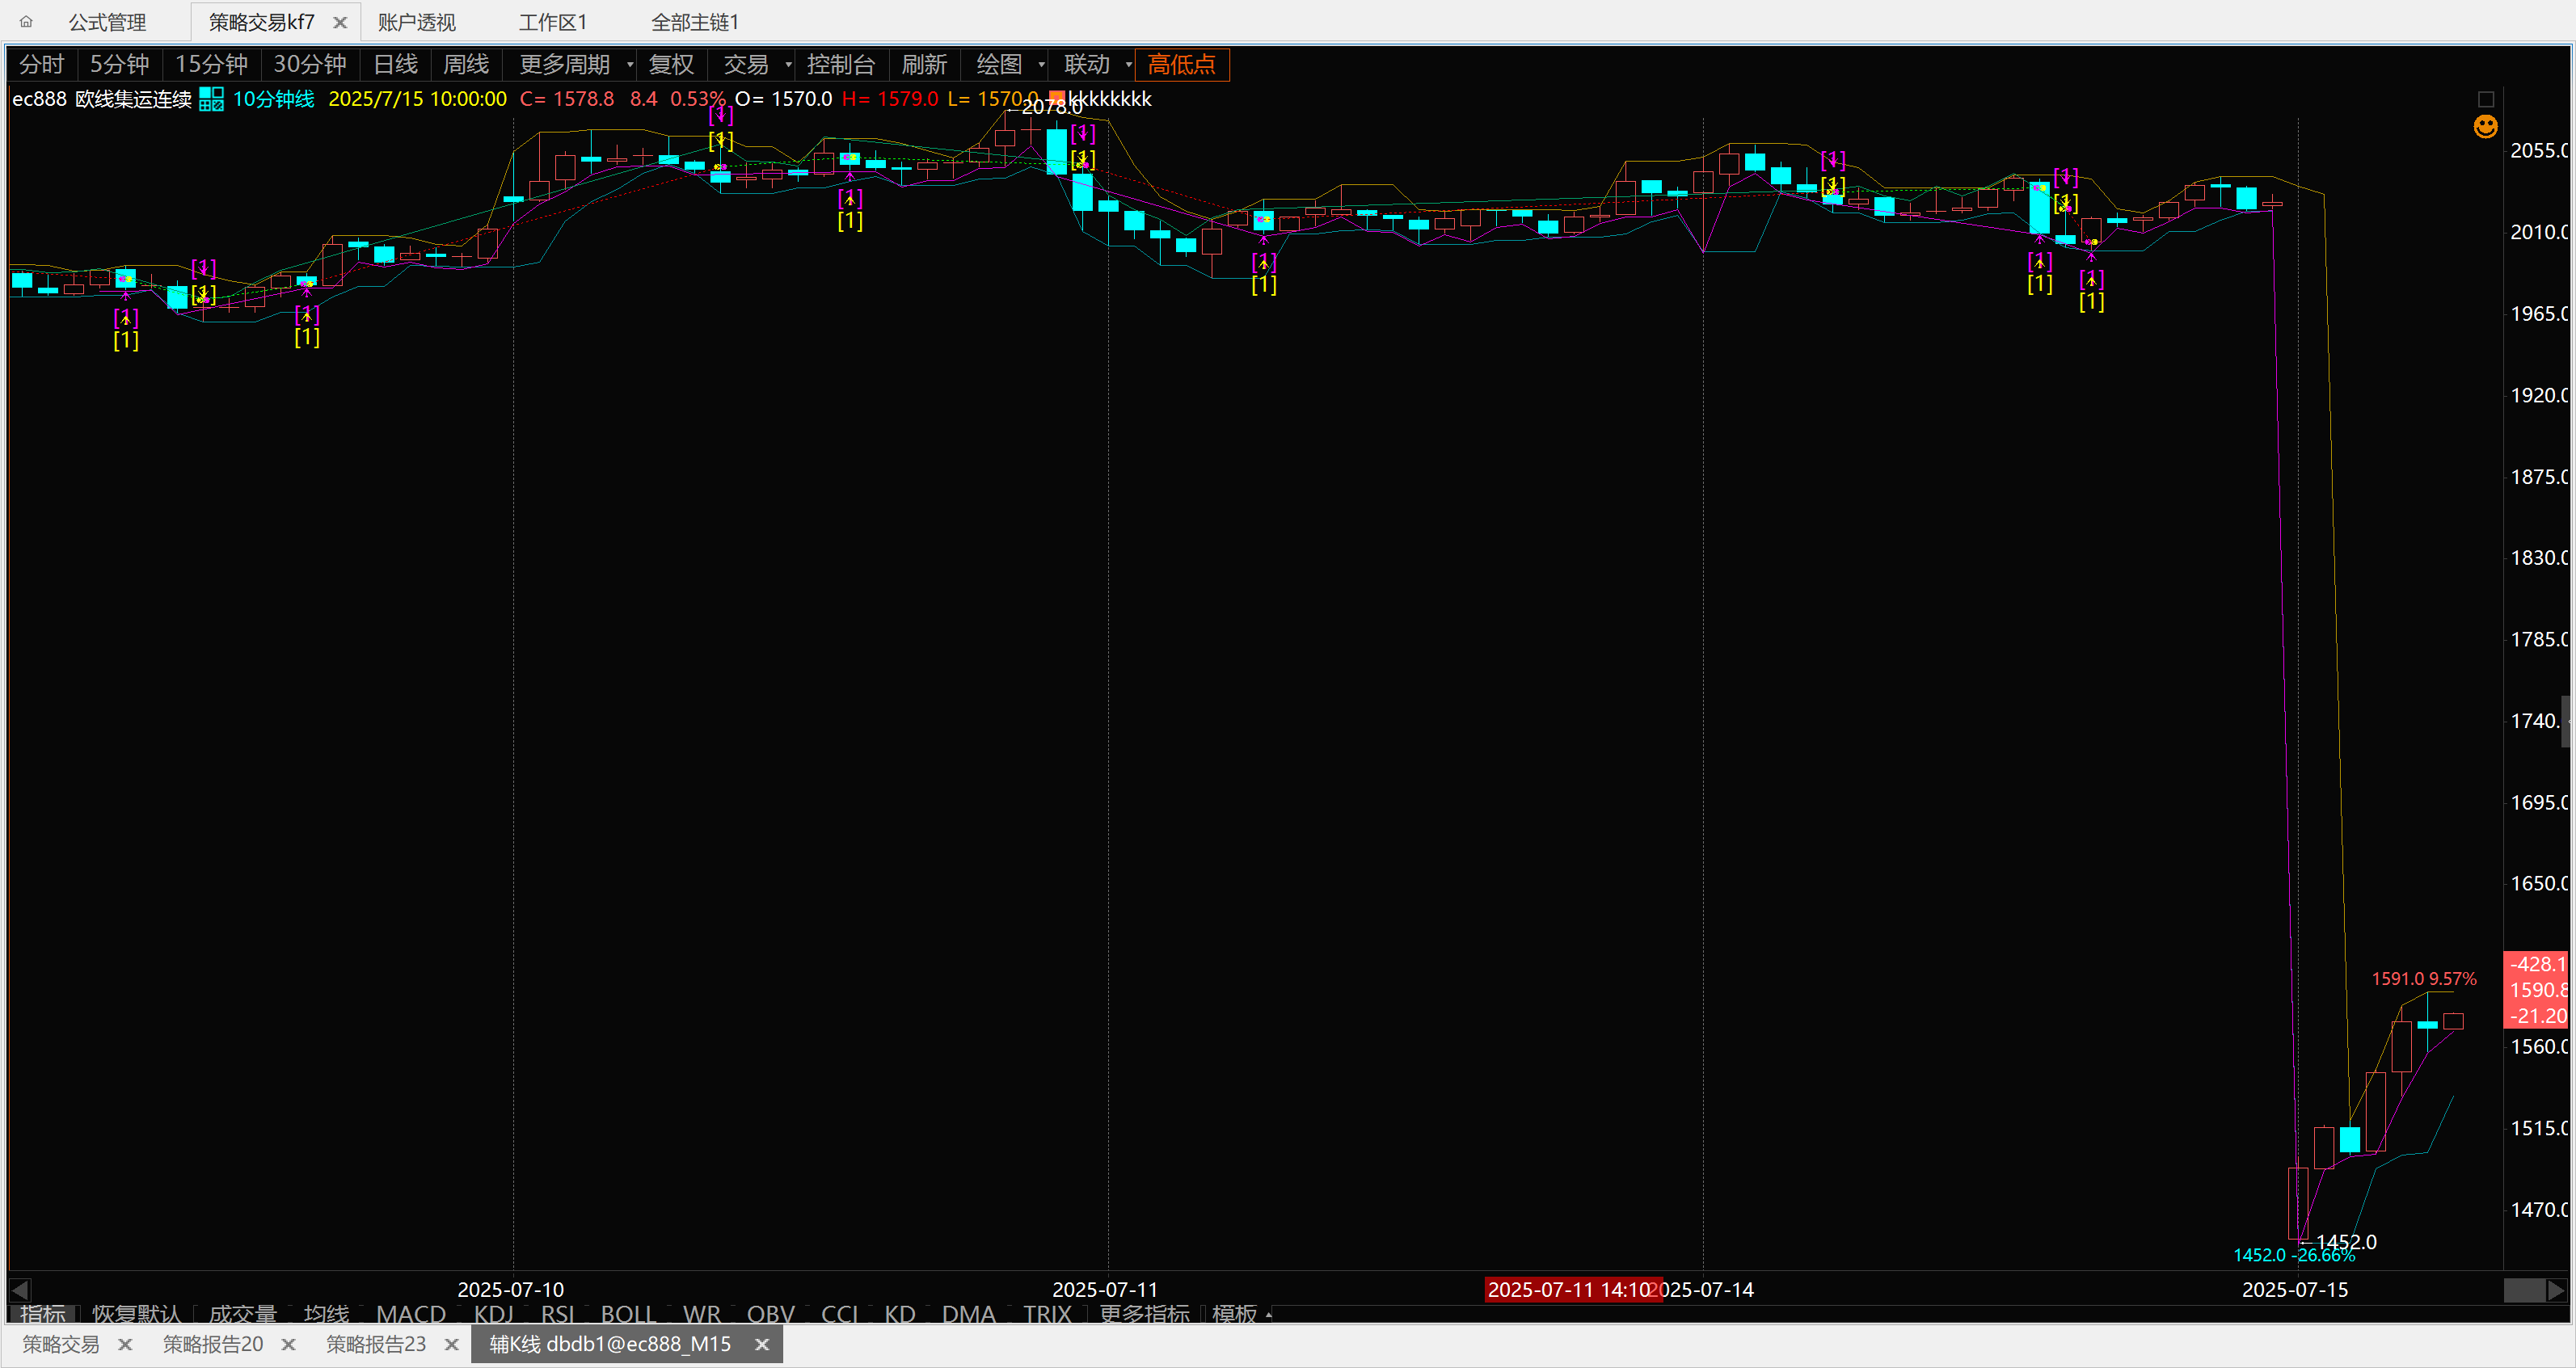Image resolution: width=2576 pixels, height=1368 pixels.
Task: Switch to the 策略交易kf7 tab
Action: tap(262, 22)
